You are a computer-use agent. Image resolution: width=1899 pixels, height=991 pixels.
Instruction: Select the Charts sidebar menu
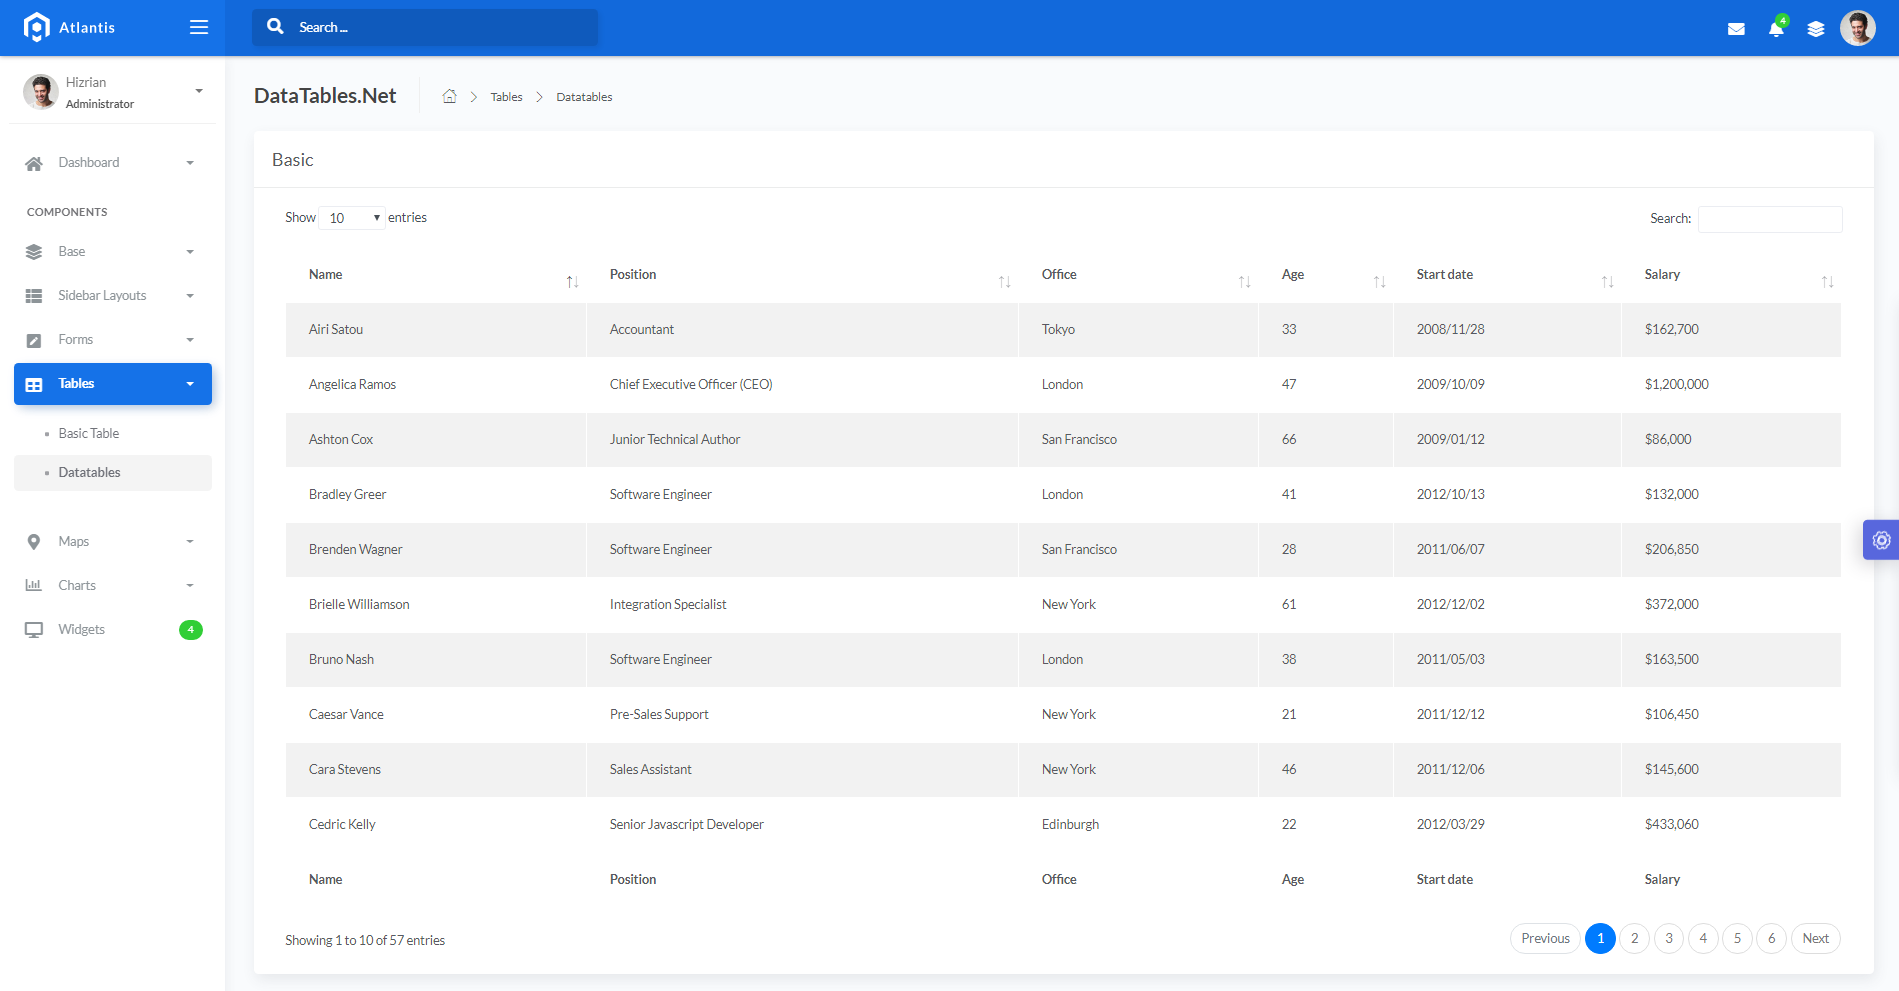click(x=77, y=586)
